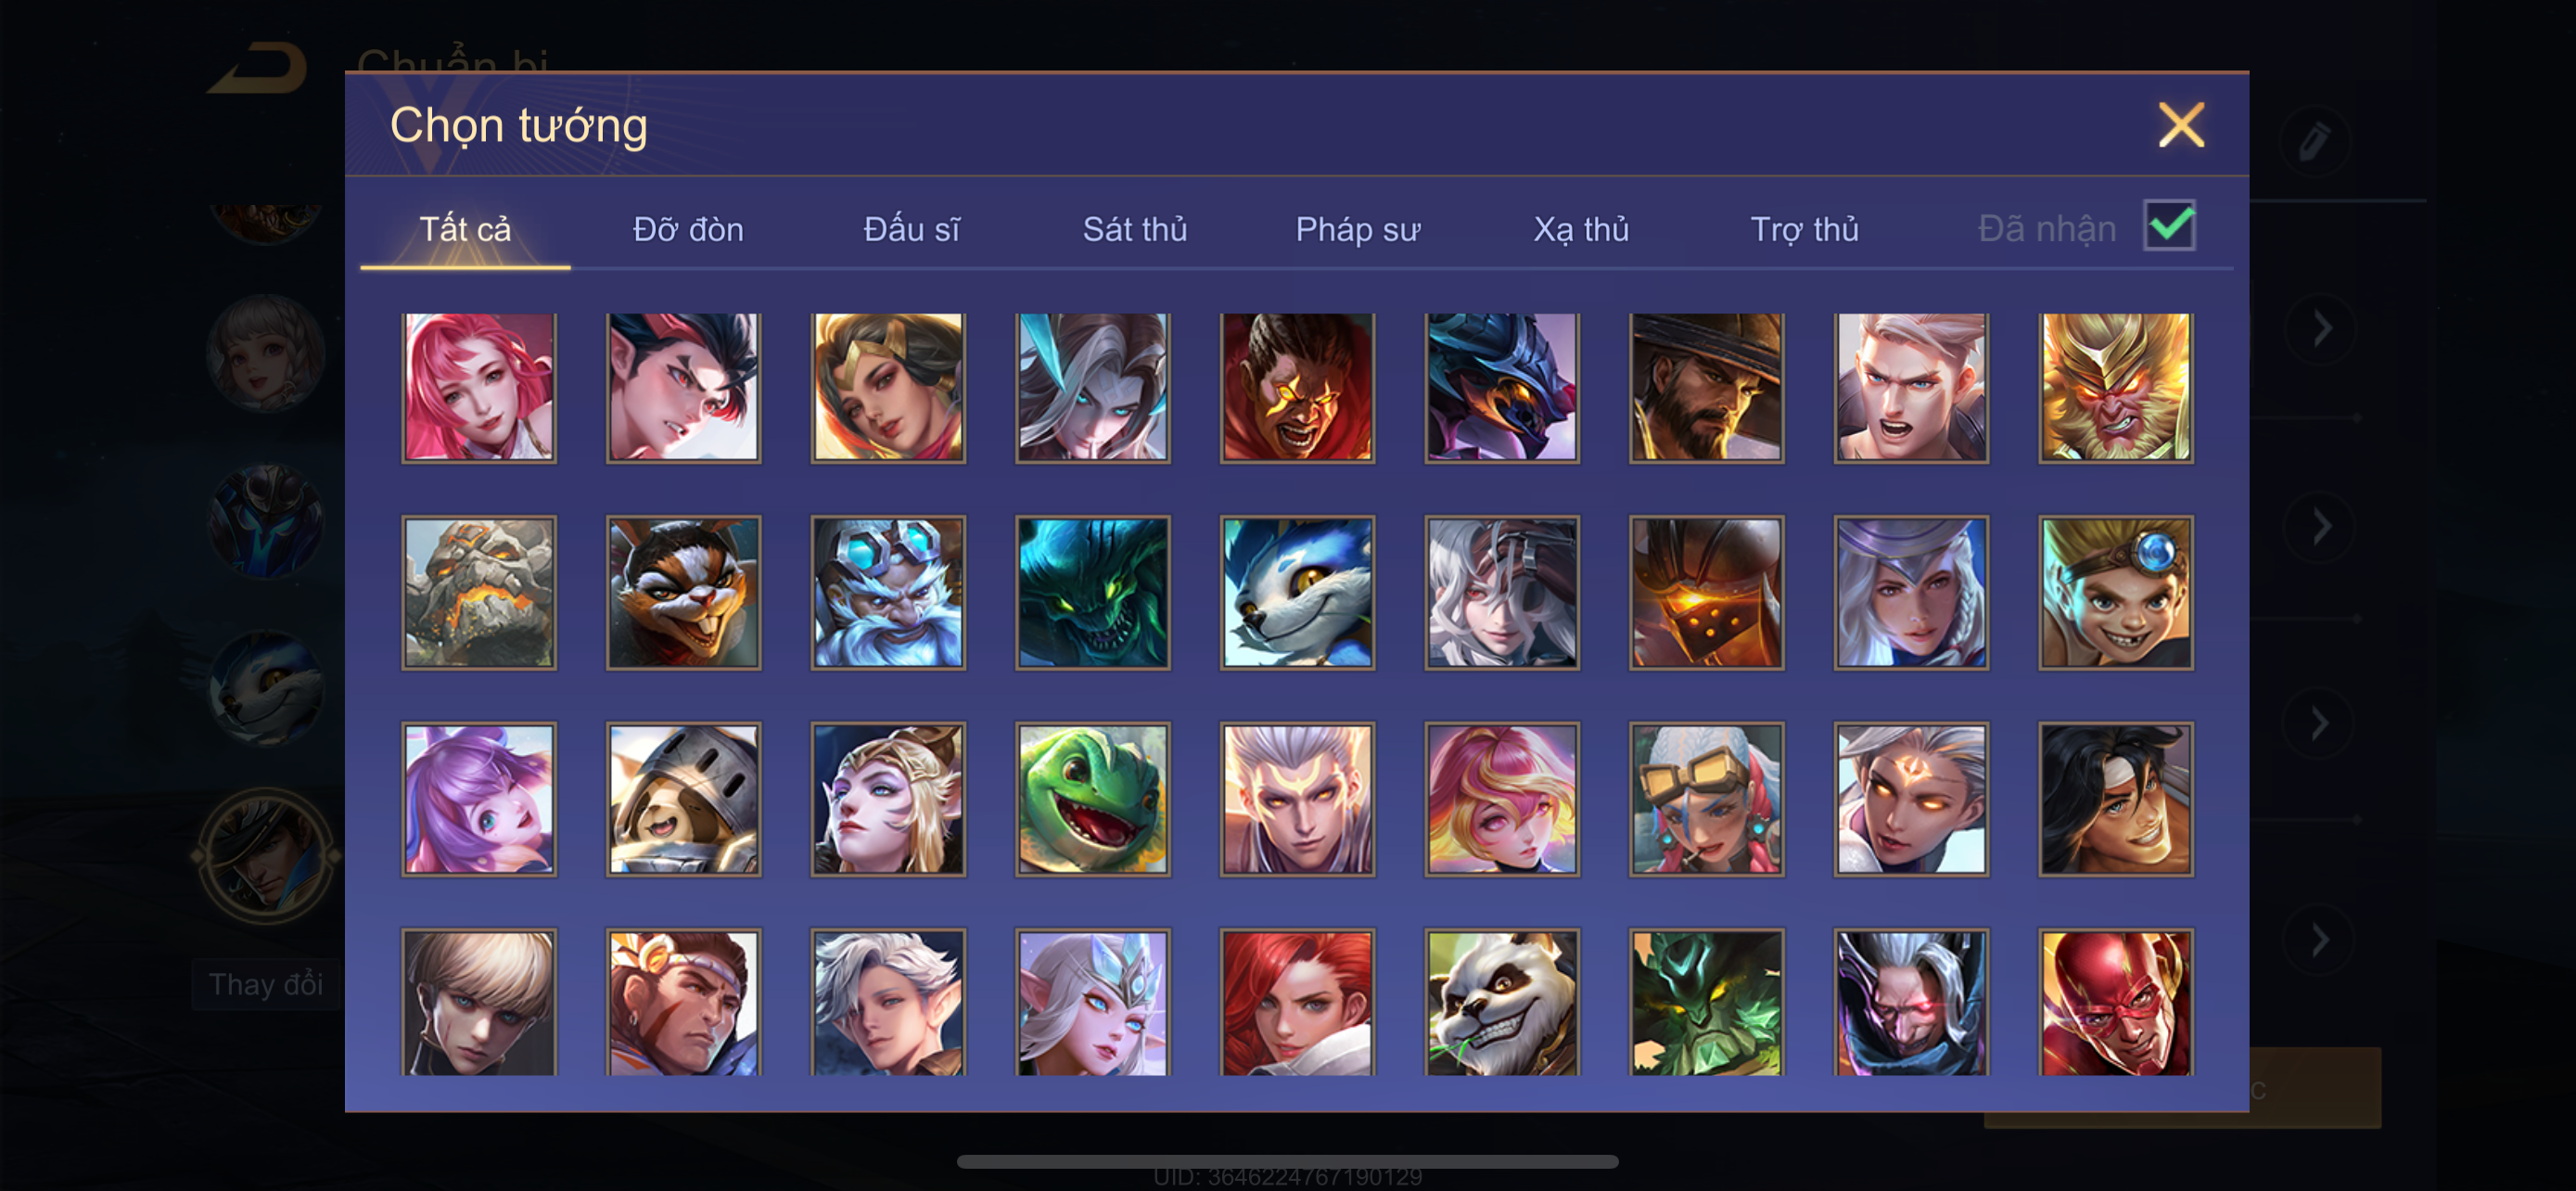Go back using the return arrow
The width and height of the screenshot is (2576, 1191).
click(257, 68)
